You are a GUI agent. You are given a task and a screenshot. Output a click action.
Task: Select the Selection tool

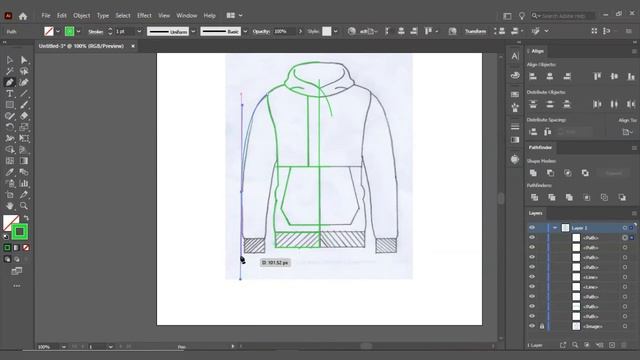9,60
